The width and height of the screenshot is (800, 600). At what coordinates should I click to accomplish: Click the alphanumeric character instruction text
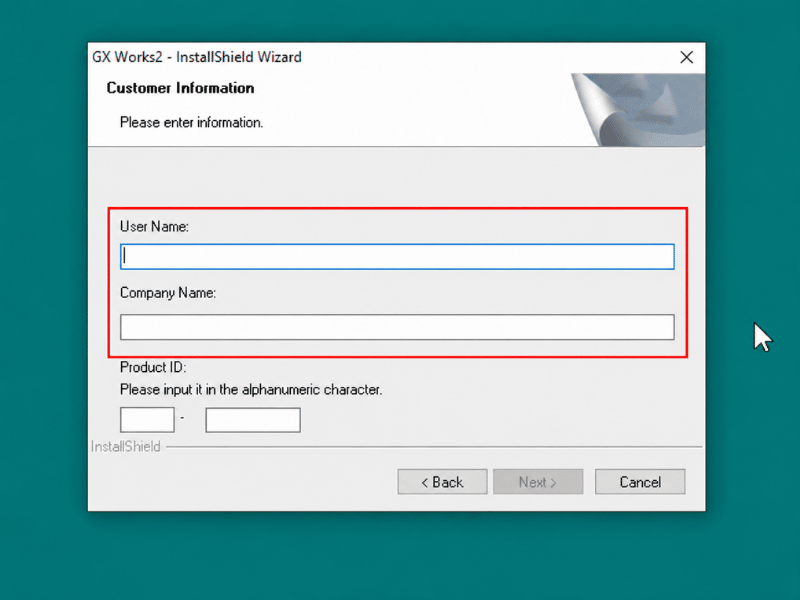click(x=251, y=390)
